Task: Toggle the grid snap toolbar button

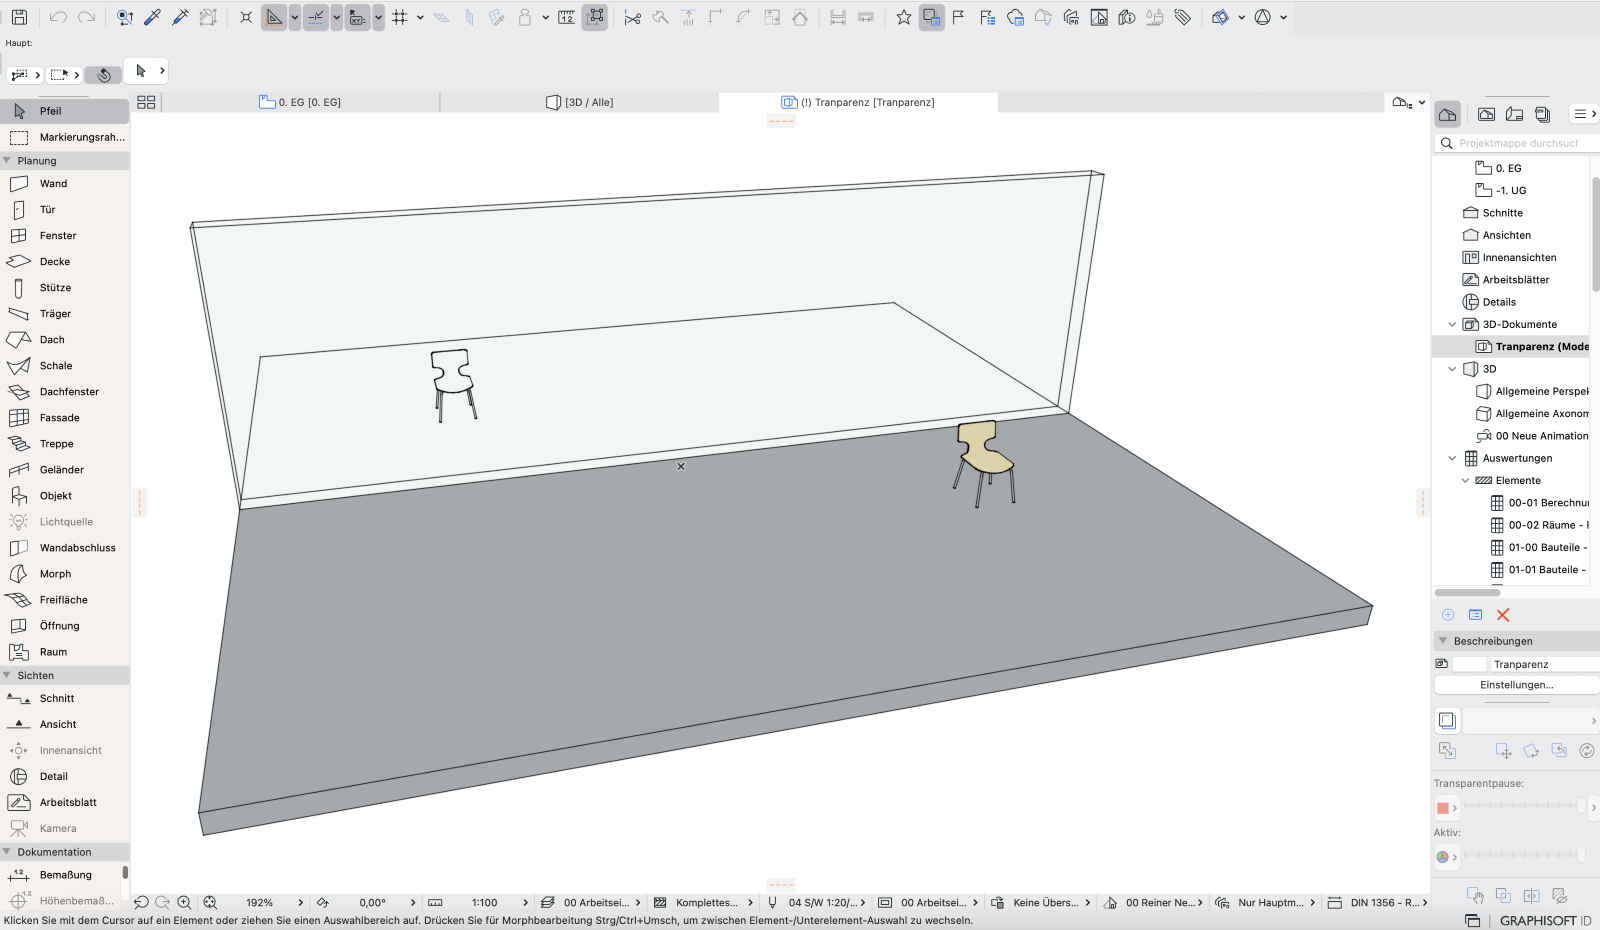Action: click(x=400, y=17)
